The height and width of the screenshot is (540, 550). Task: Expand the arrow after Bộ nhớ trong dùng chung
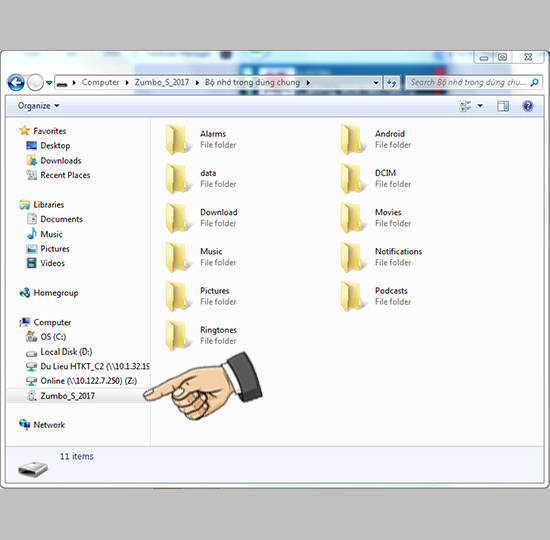click(308, 83)
